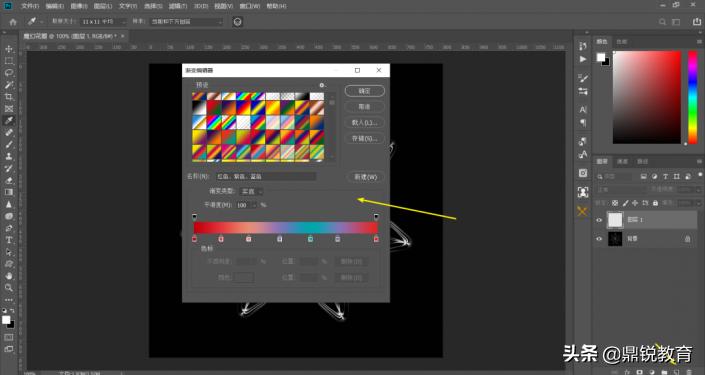Click Cancel button in Gradient Editor

(x=365, y=107)
